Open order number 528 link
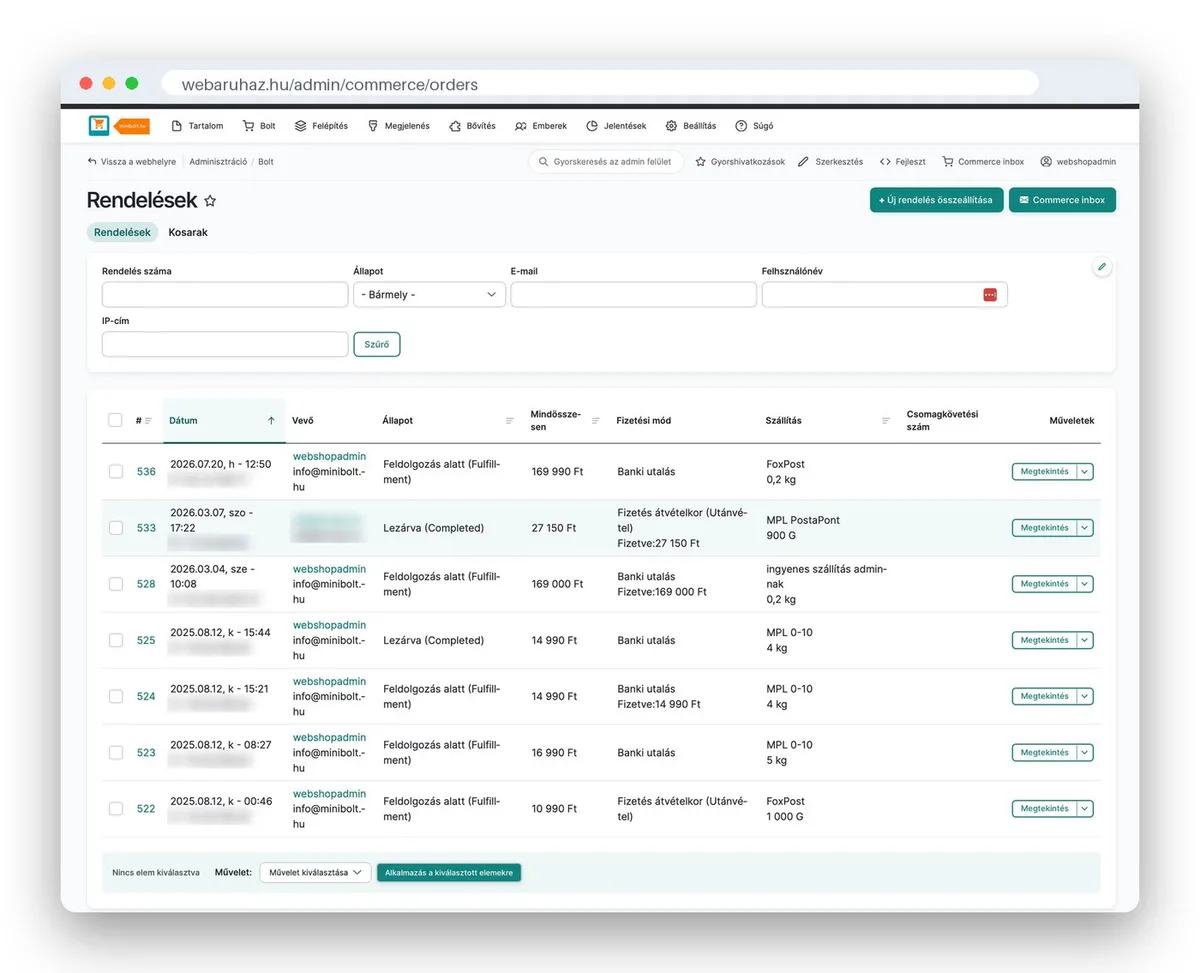This screenshot has width=1200, height=973. click(146, 584)
